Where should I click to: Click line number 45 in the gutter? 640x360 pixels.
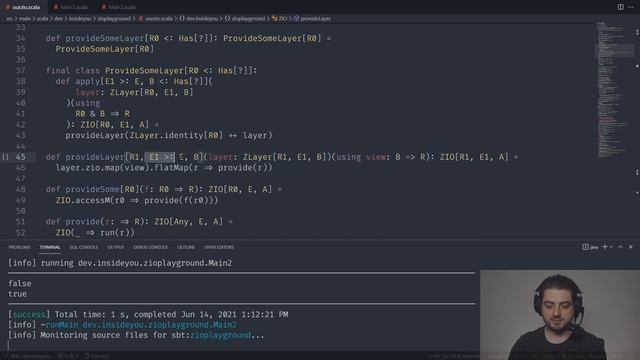pyautogui.click(x=20, y=157)
